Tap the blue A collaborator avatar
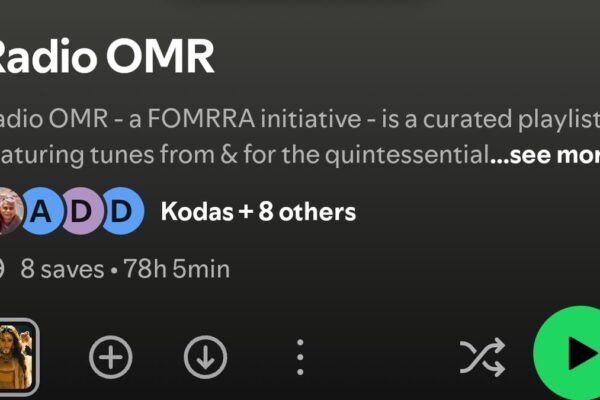The image size is (600, 400). (x=42, y=211)
